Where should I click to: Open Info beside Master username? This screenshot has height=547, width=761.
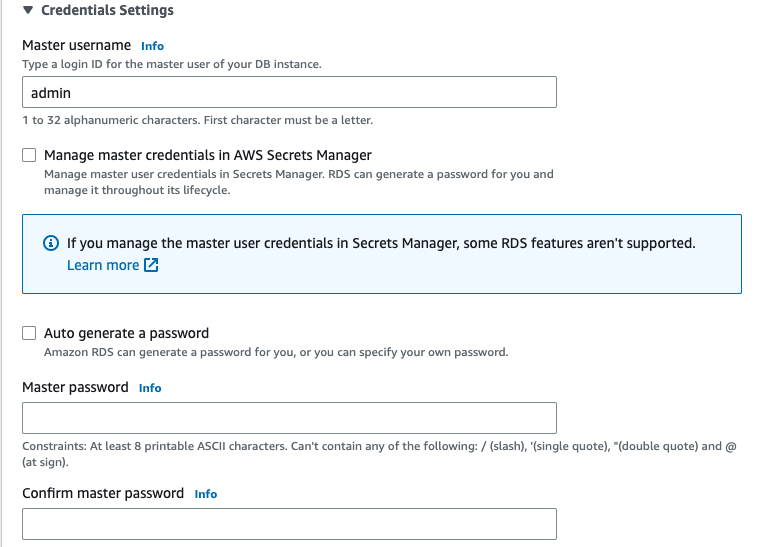tap(152, 46)
